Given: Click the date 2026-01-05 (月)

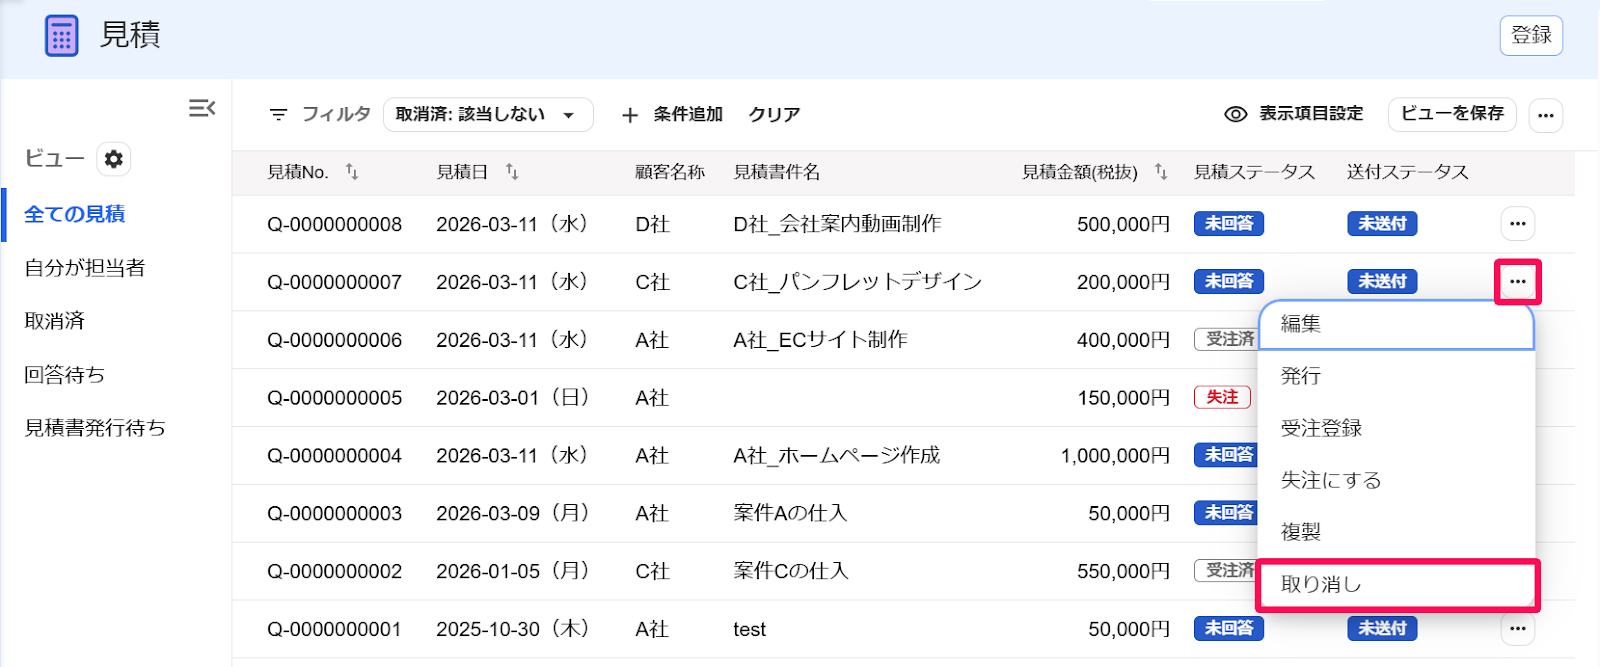Looking at the screenshot, I should point(512,572).
